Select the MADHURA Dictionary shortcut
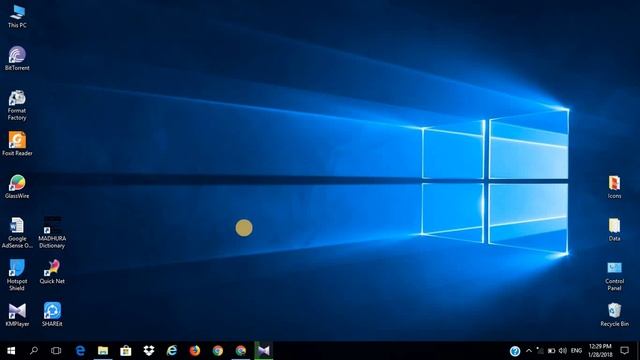The width and height of the screenshot is (640, 360). (52, 233)
